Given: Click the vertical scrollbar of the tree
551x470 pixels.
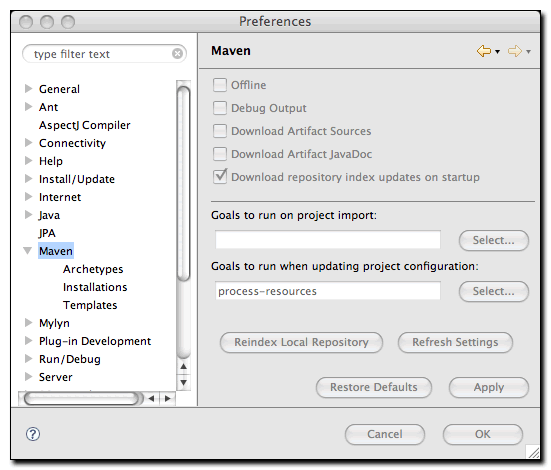Looking at the screenshot, I should pos(183,184).
